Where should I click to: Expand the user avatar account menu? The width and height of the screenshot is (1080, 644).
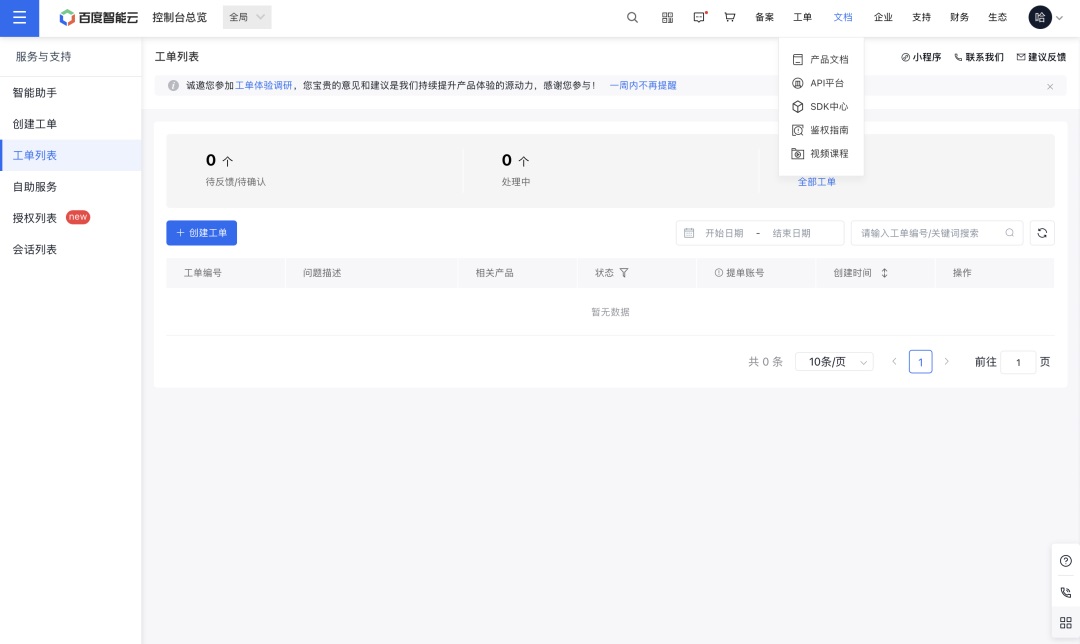click(1046, 17)
